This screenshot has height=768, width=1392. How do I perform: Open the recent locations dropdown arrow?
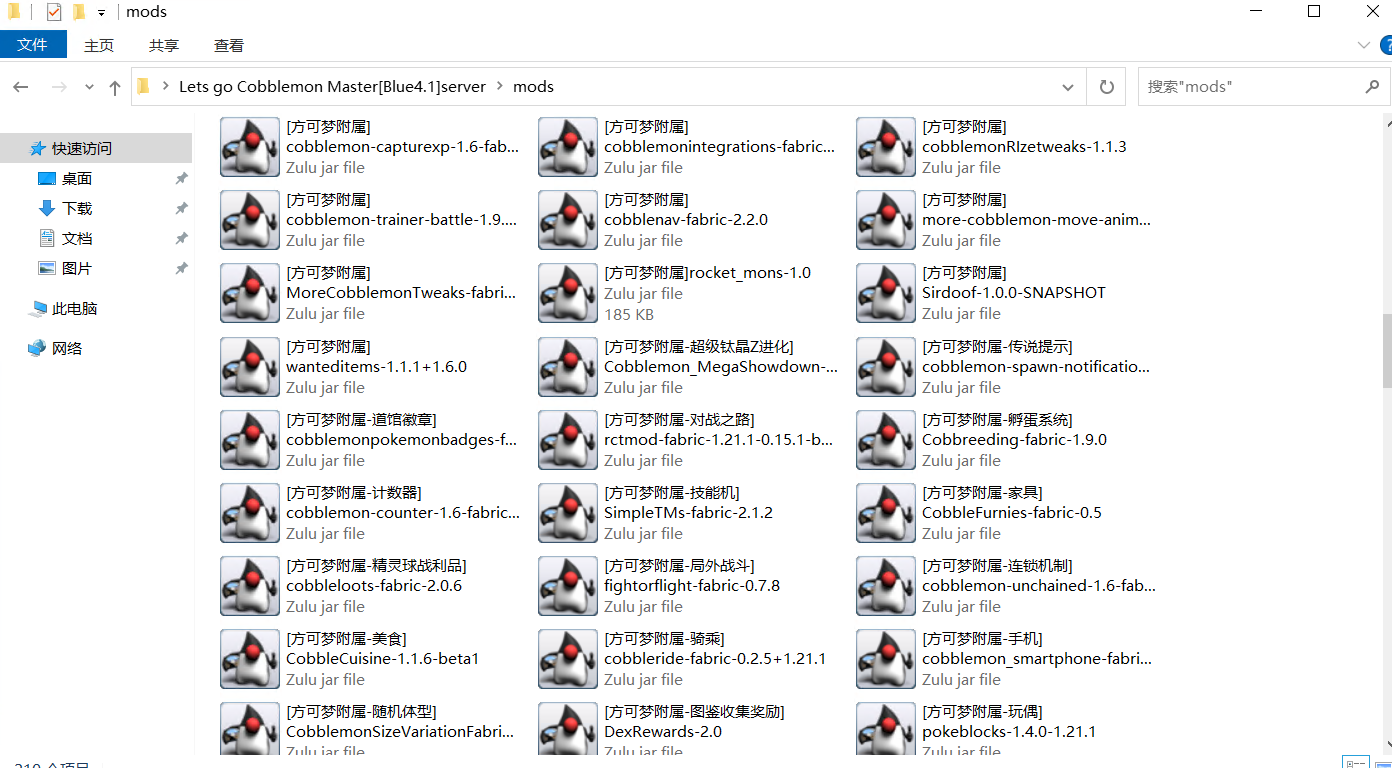tap(89, 87)
